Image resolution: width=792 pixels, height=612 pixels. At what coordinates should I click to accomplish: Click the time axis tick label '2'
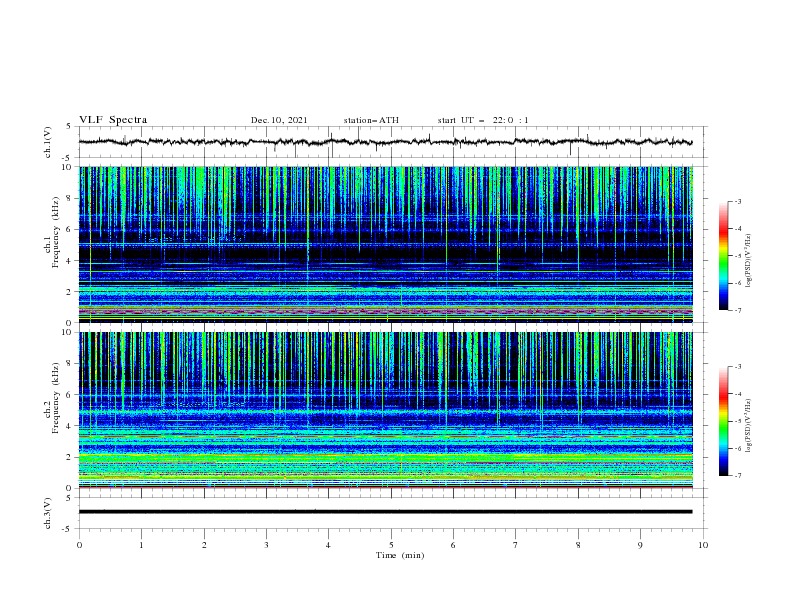pos(204,545)
